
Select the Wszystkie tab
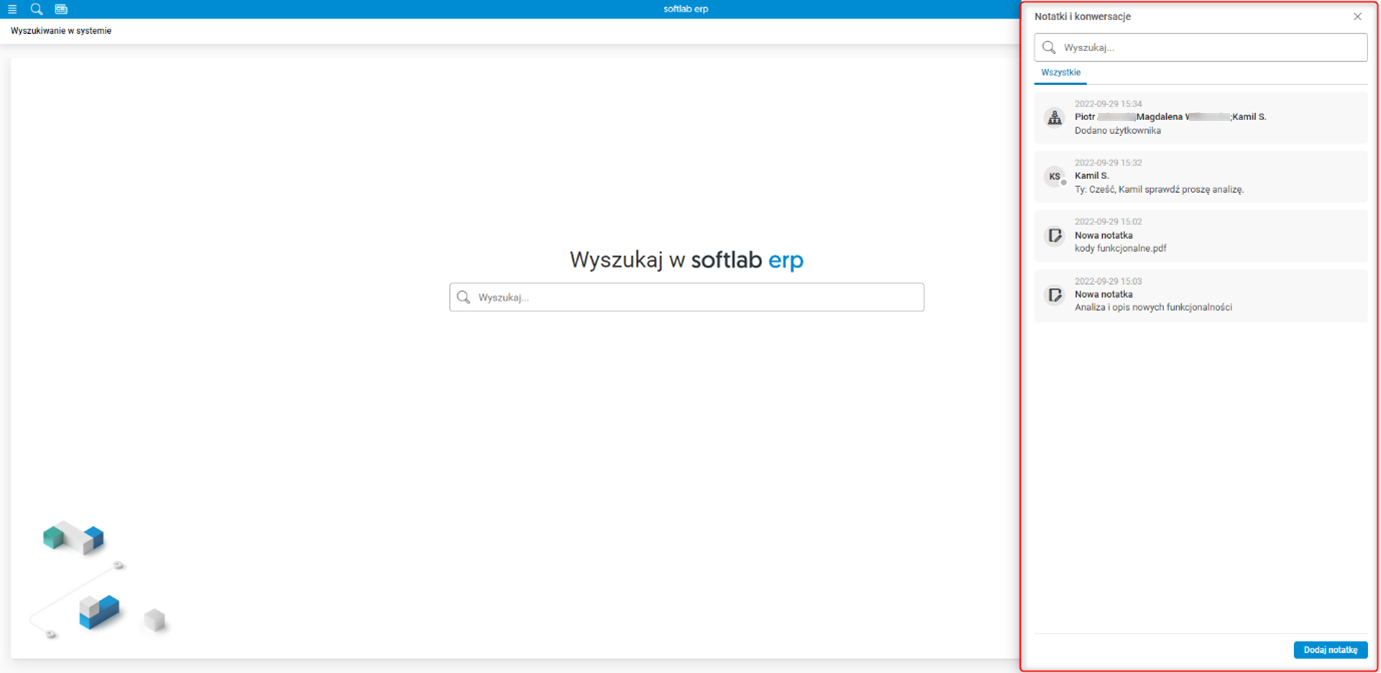tap(1060, 73)
